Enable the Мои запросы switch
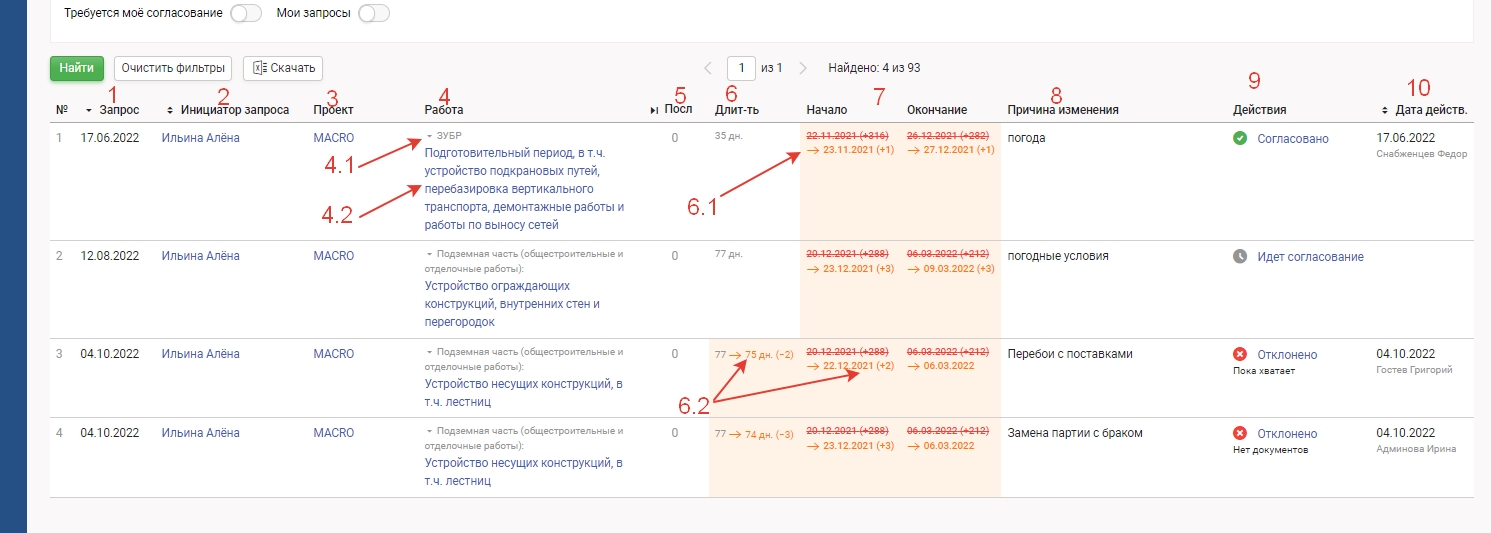This screenshot has width=1491, height=533. pos(373,14)
